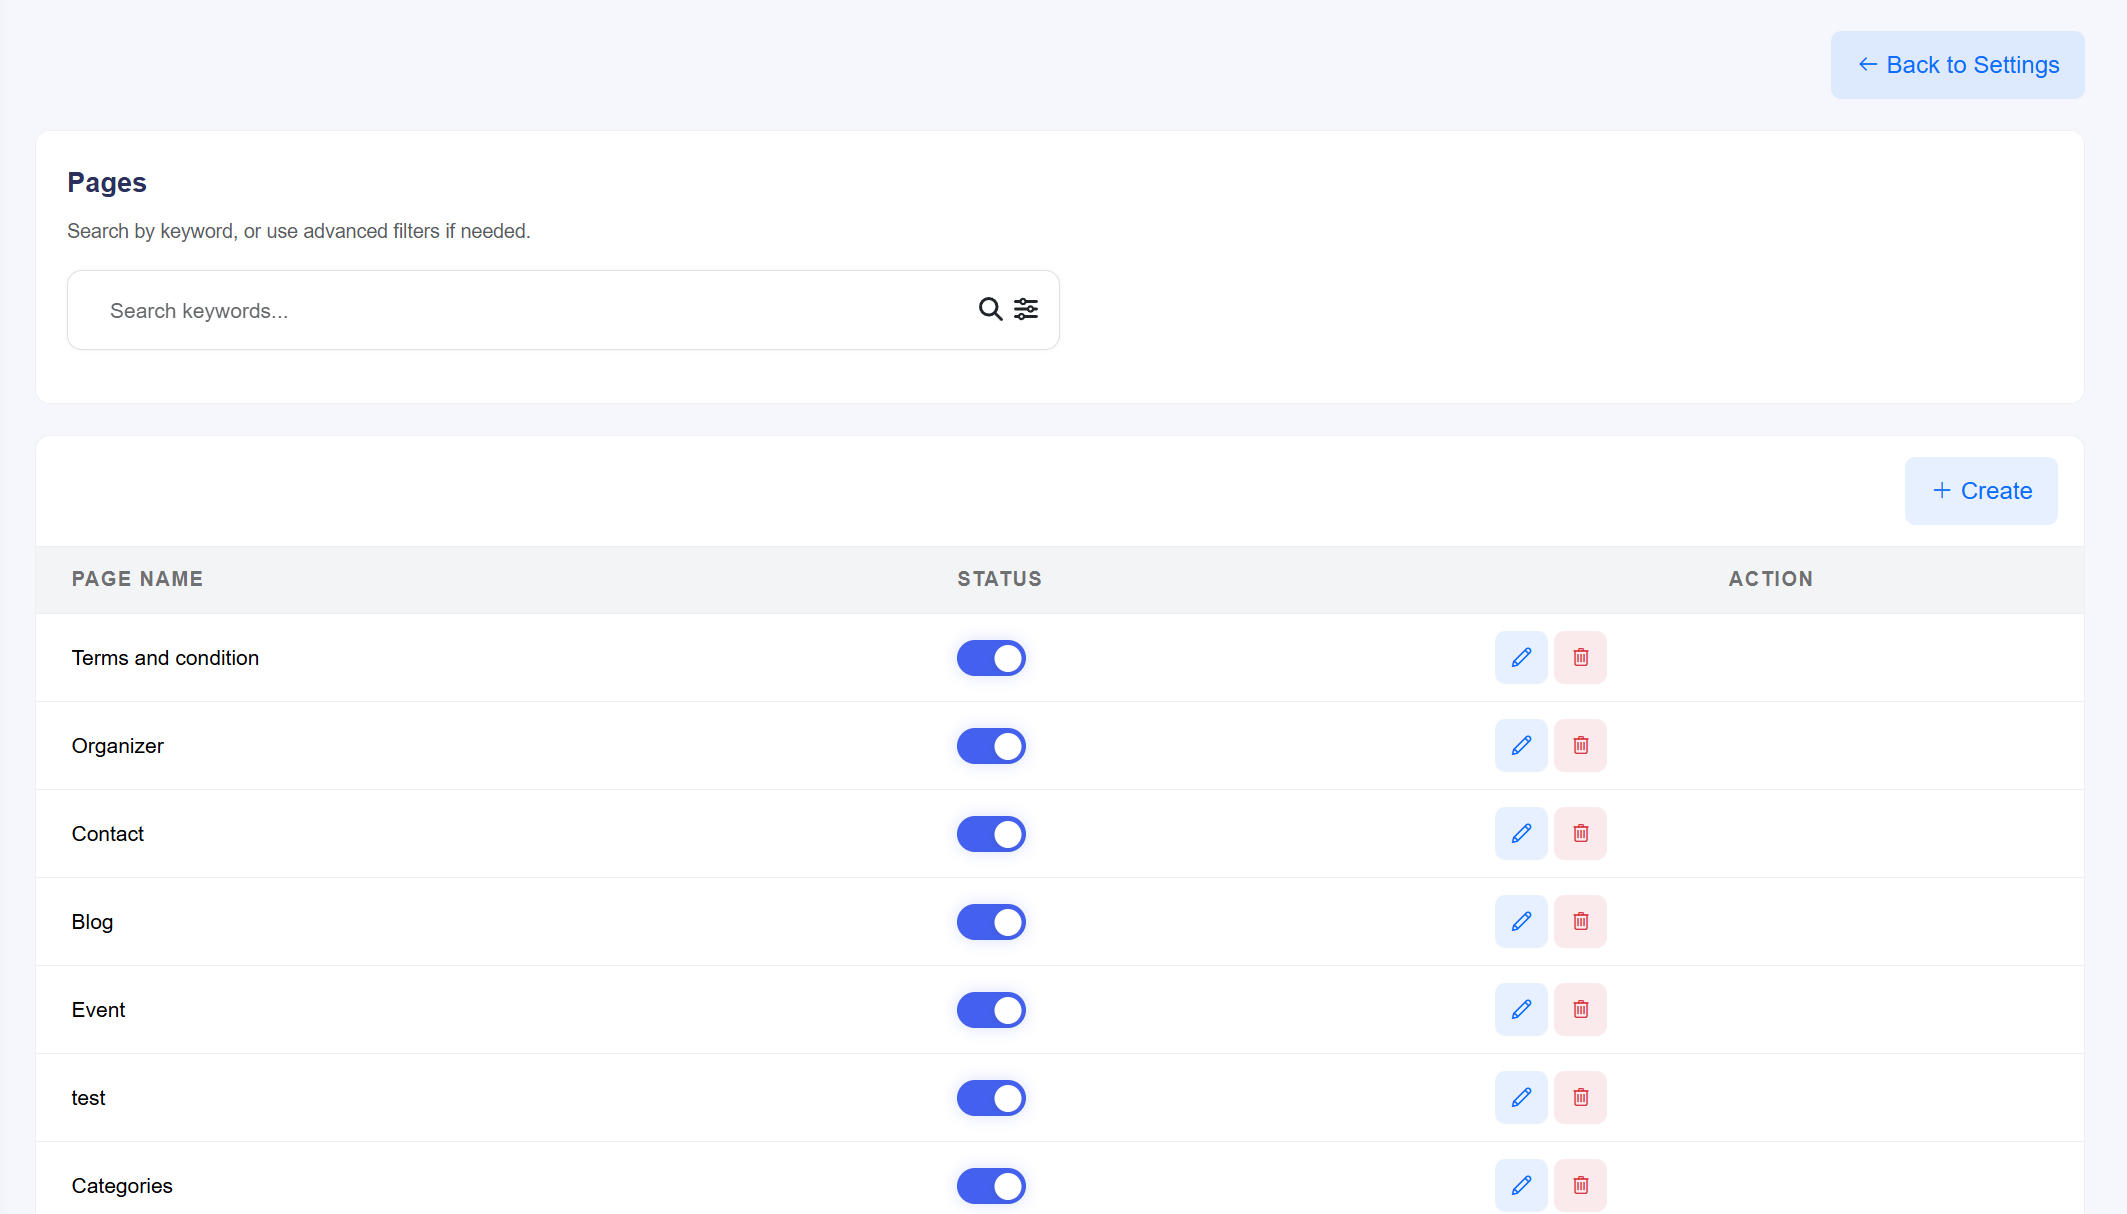The image size is (2127, 1214).
Task: Edit the Organizer page
Action: (x=1521, y=745)
